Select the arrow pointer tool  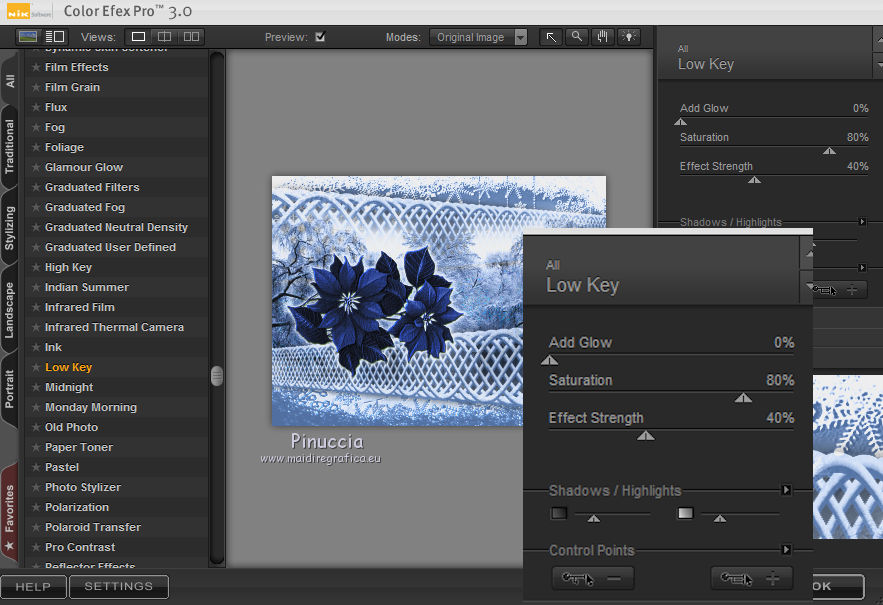tap(551, 37)
